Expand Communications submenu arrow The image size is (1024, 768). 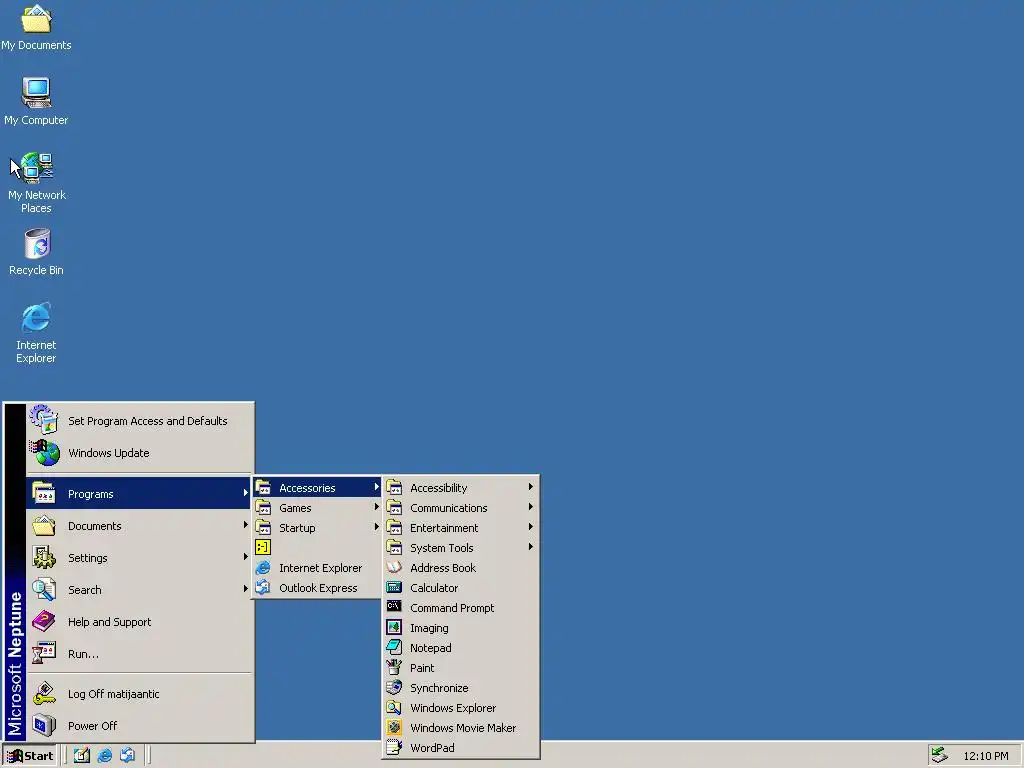coord(531,507)
